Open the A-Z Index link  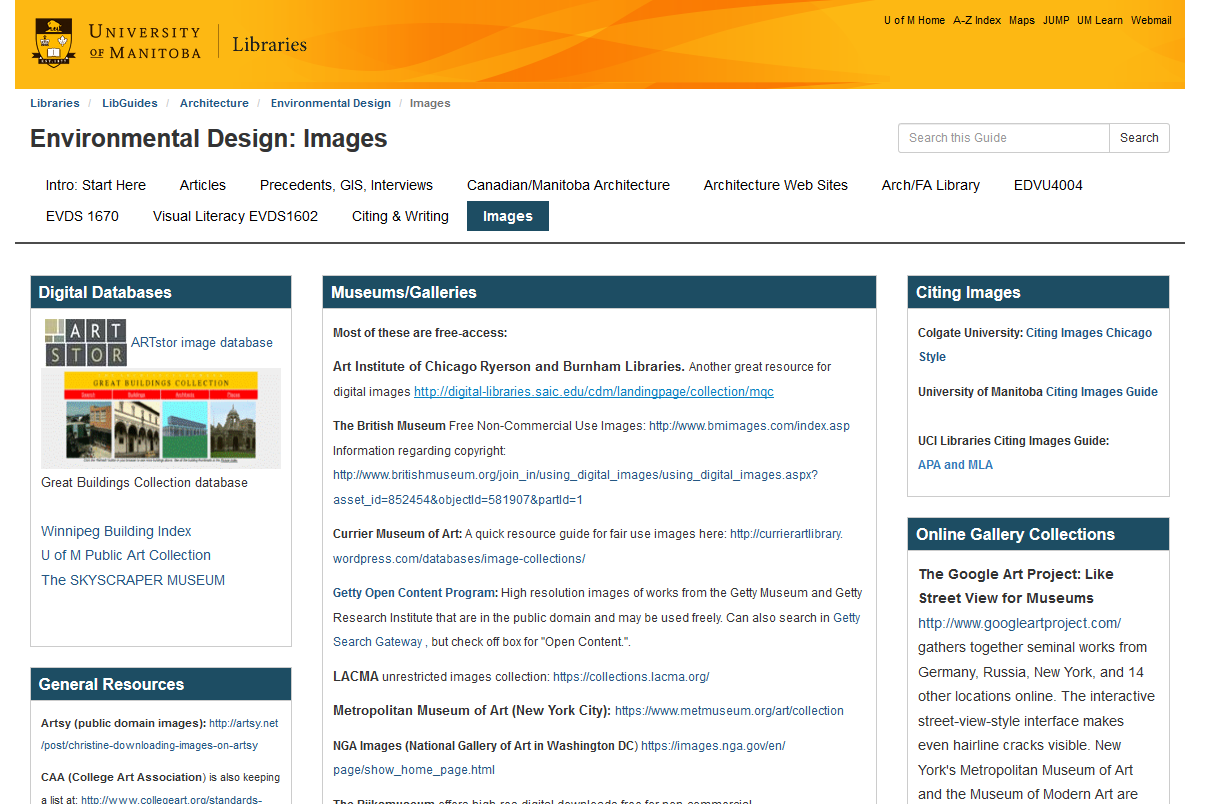977,20
